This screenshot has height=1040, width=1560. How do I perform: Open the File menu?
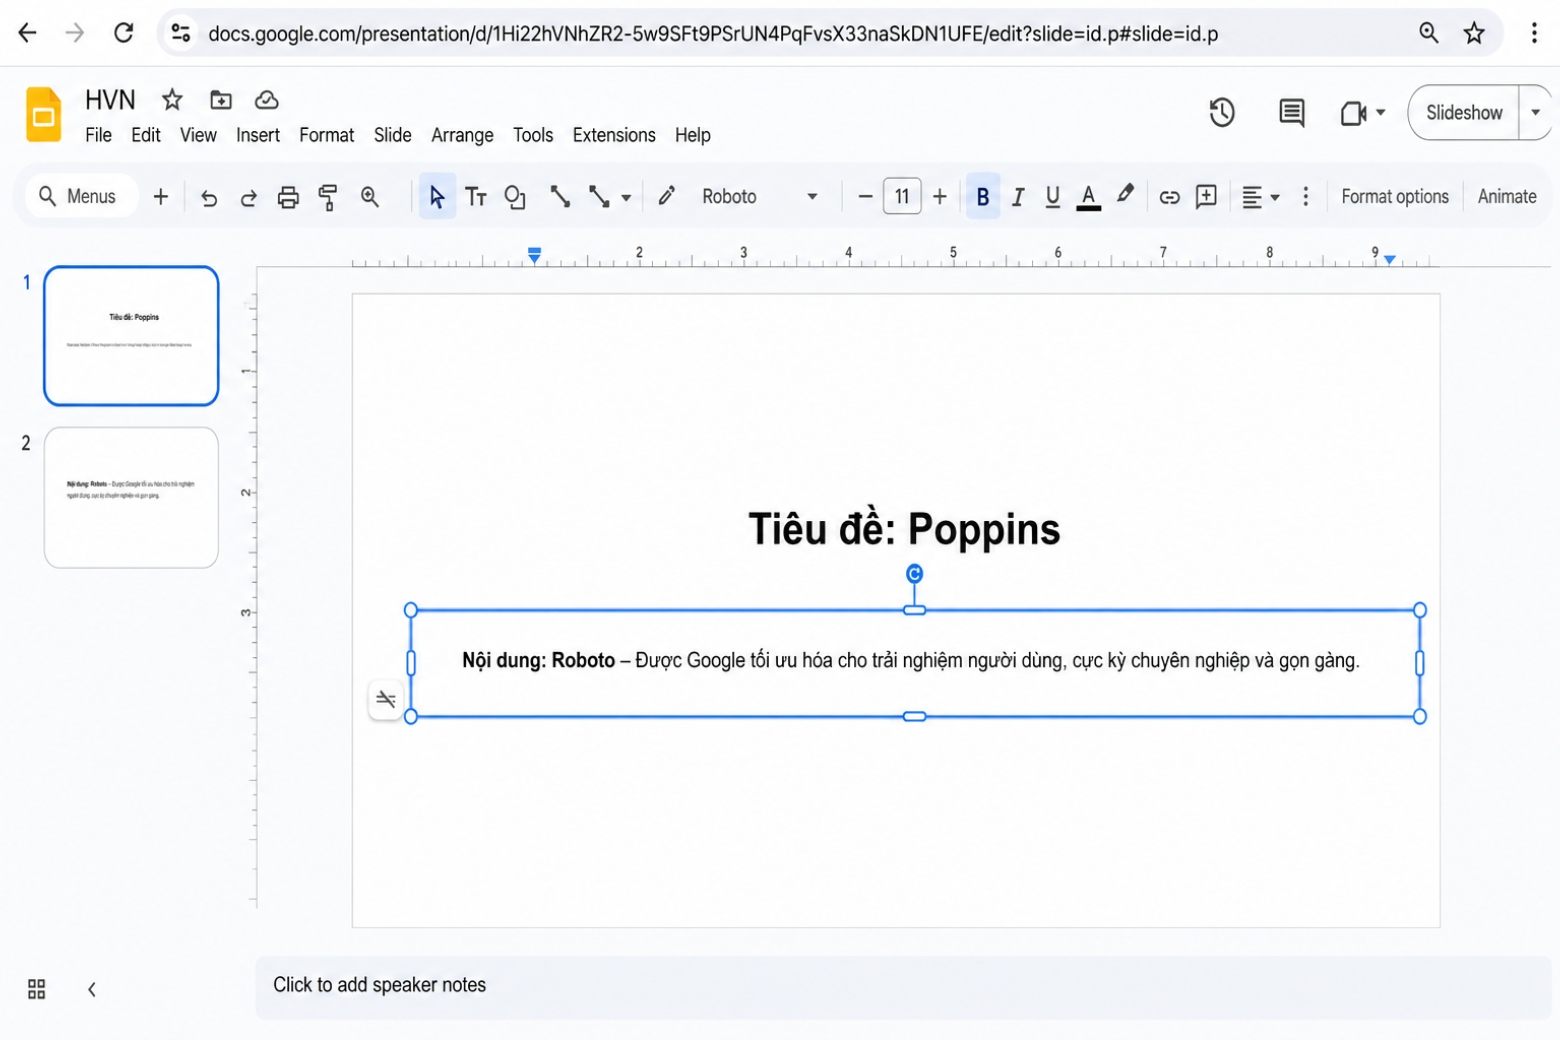[x=98, y=135]
